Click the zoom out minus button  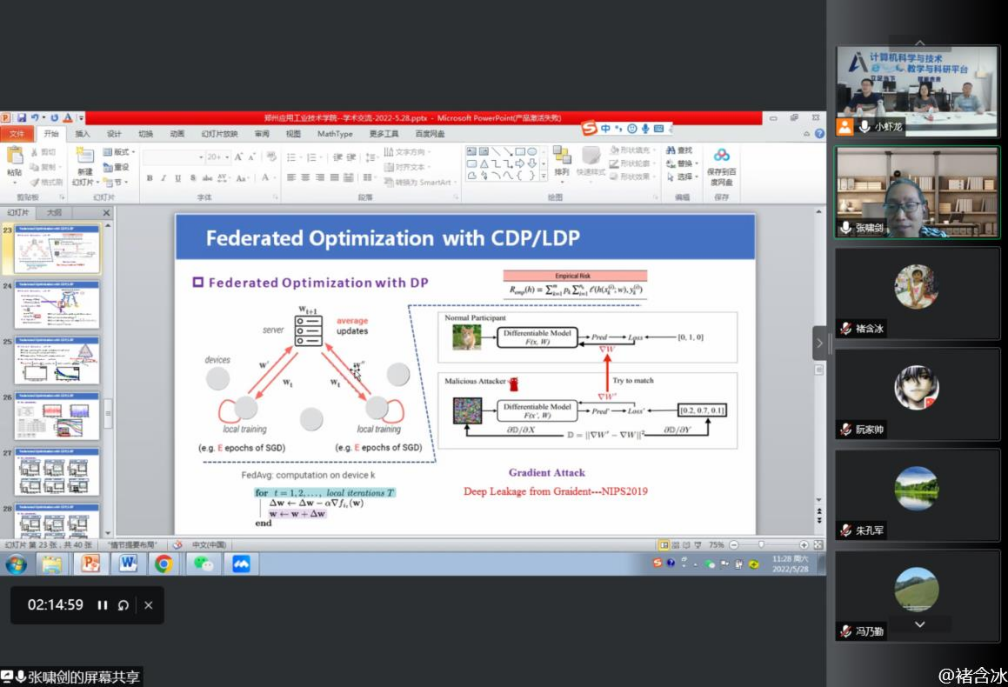coord(734,545)
